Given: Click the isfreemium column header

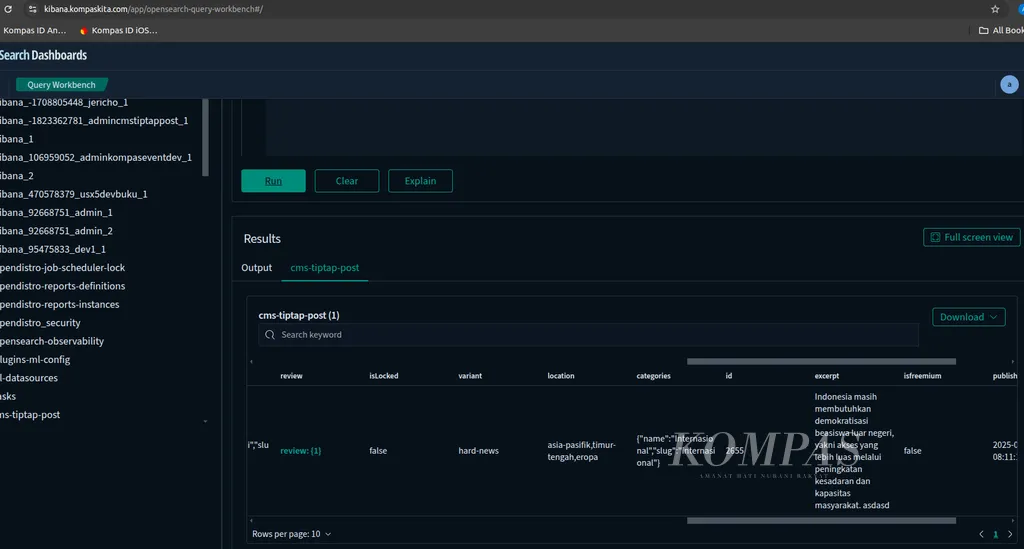Looking at the screenshot, I should (x=922, y=376).
